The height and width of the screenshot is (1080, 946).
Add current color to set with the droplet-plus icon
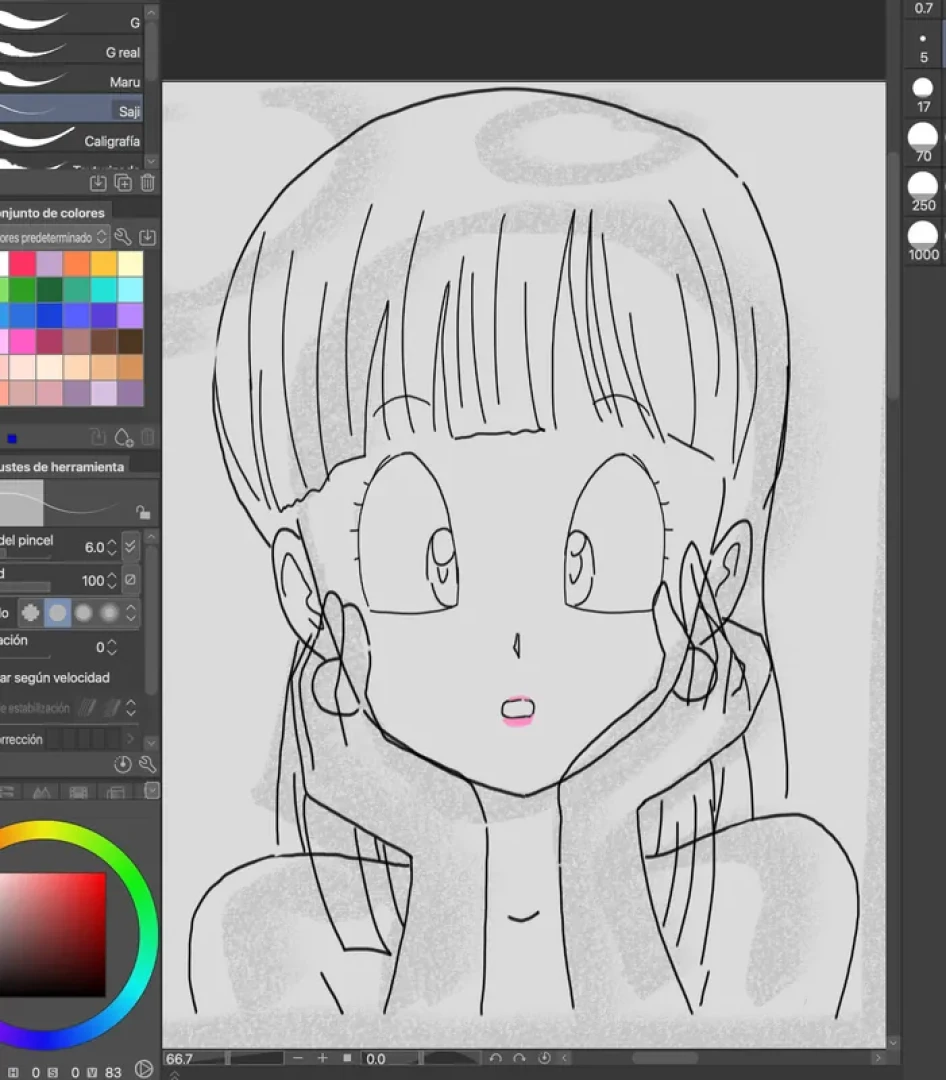tap(124, 437)
